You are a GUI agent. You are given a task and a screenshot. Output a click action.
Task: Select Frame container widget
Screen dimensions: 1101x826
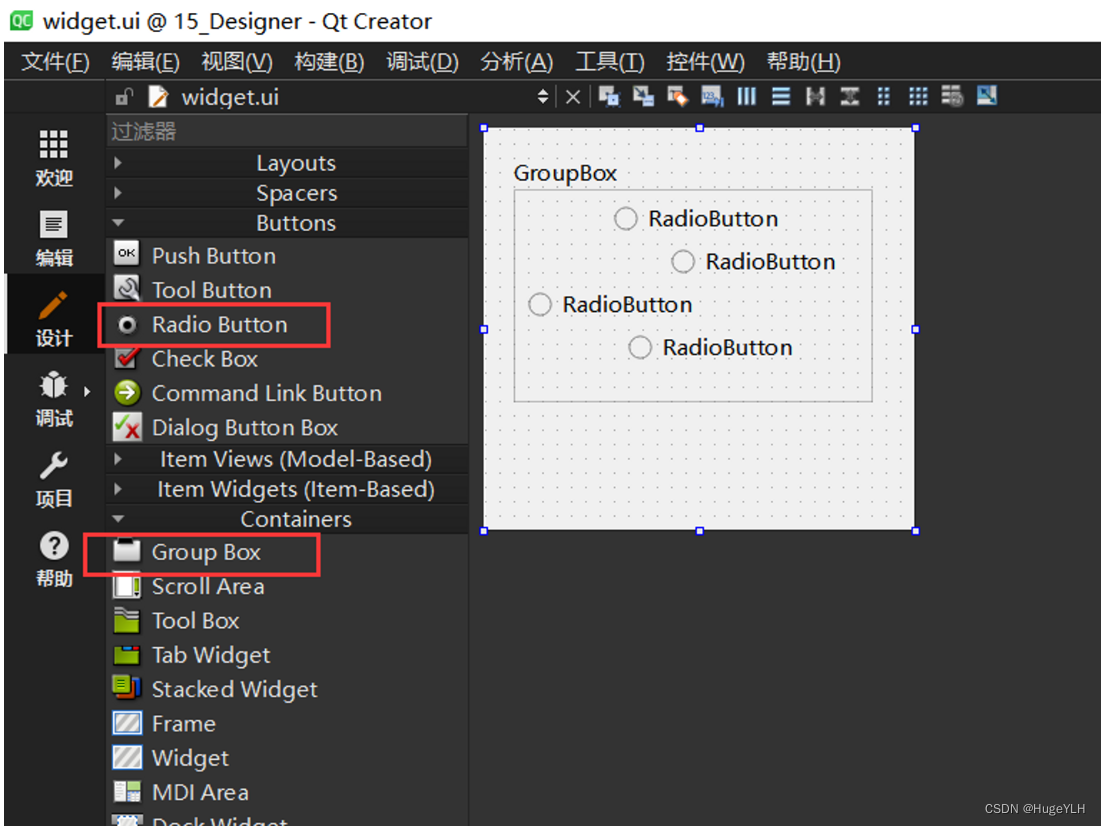286,724
